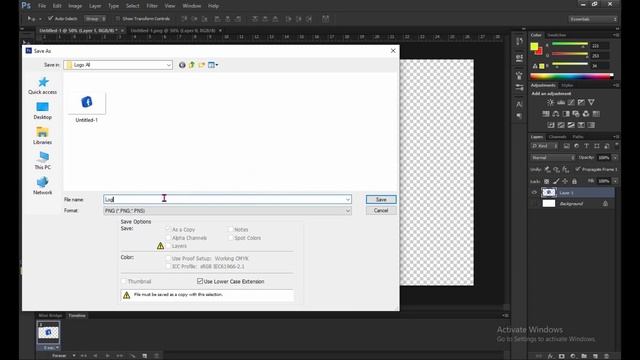
Task: Open the Layer menu
Action: pyautogui.click(x=95, y=6)
